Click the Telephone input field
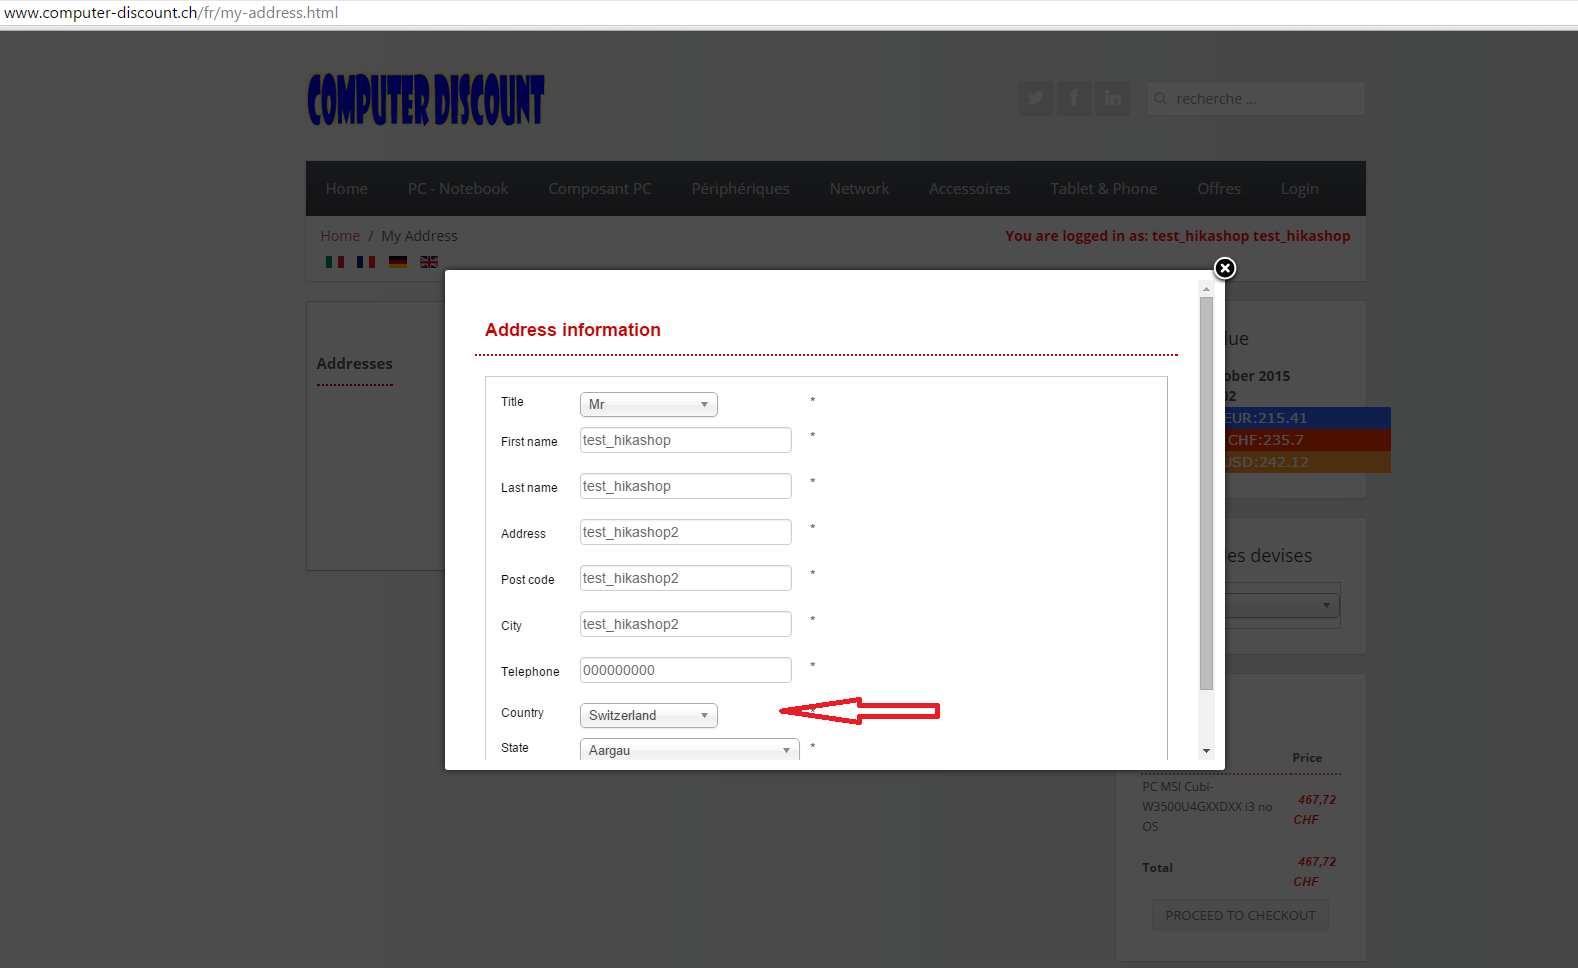1578x968 pixels. click(686, 670)
